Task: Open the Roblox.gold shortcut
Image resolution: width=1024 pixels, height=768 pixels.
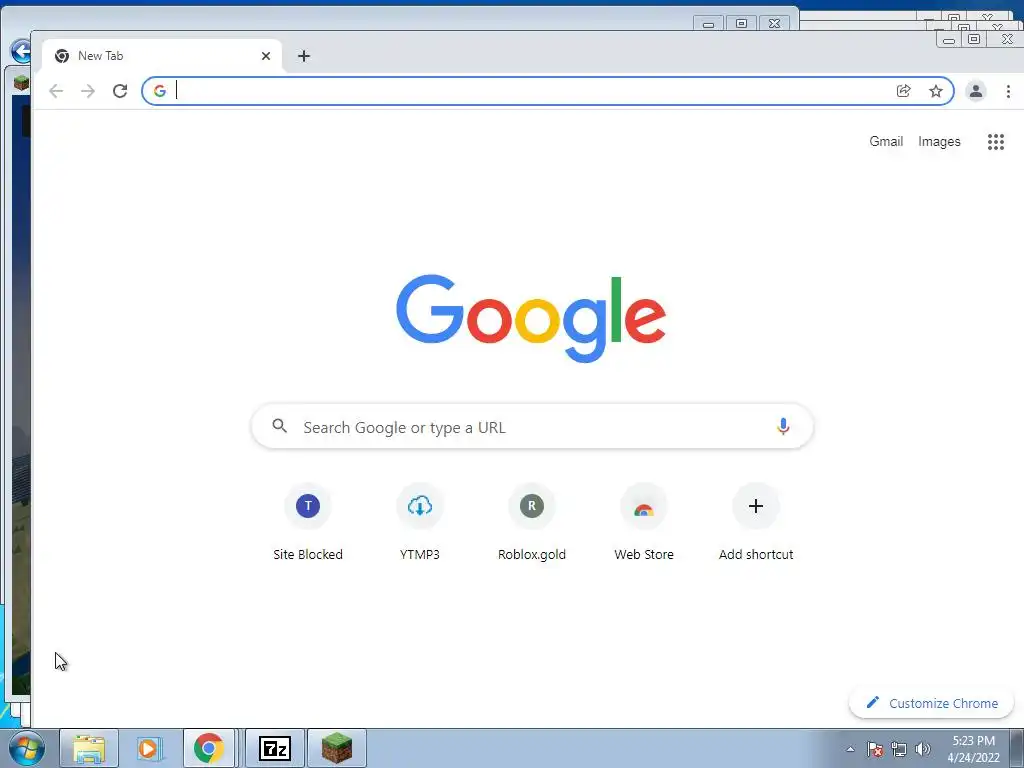Action: pos(532,522)
